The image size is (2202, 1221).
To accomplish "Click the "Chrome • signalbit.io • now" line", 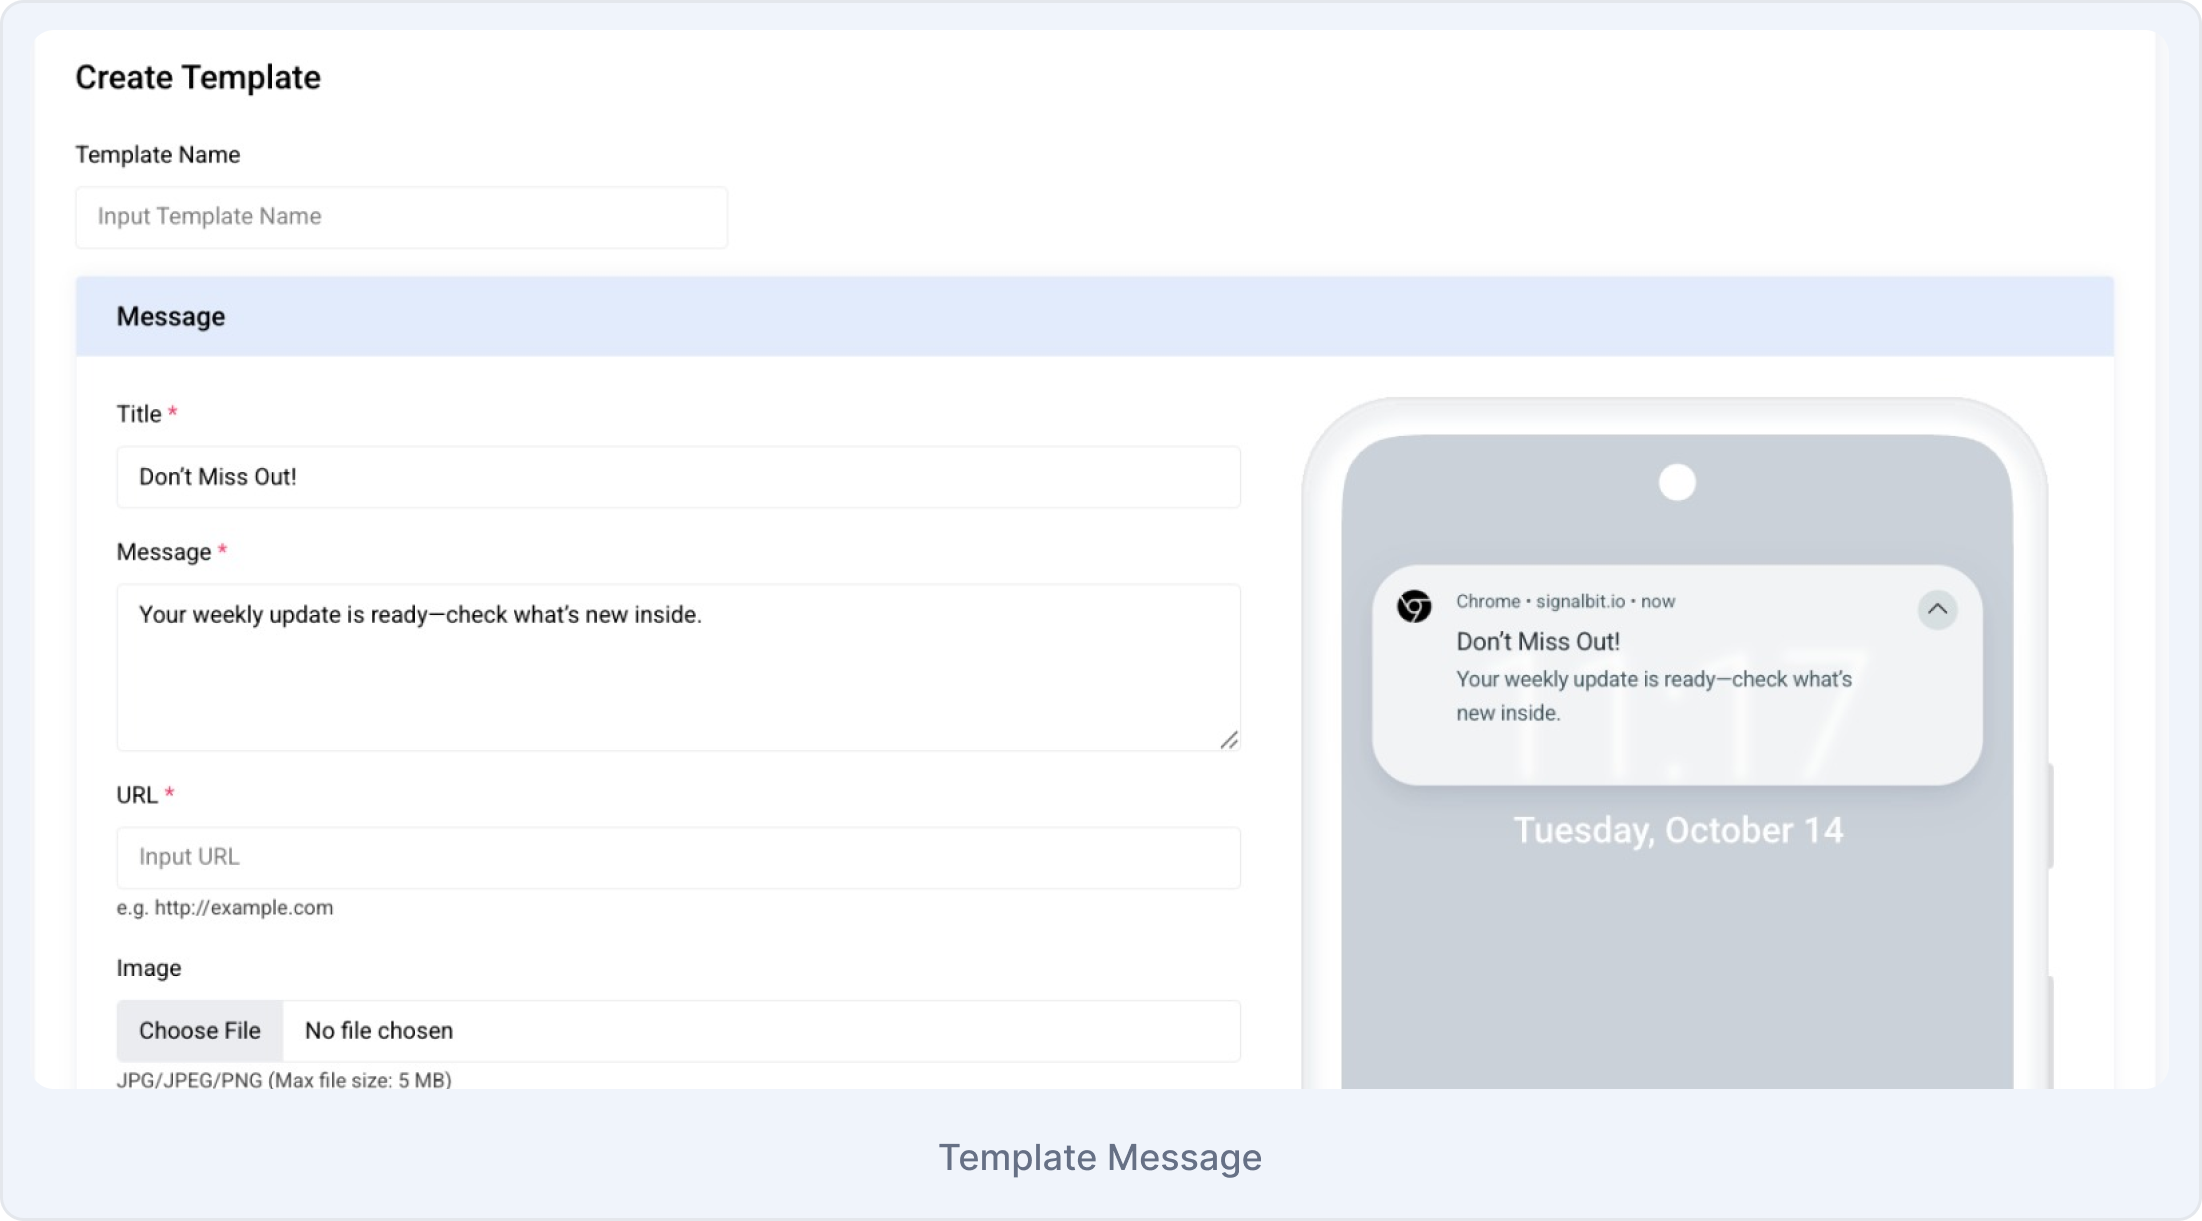I will 1565,601.
